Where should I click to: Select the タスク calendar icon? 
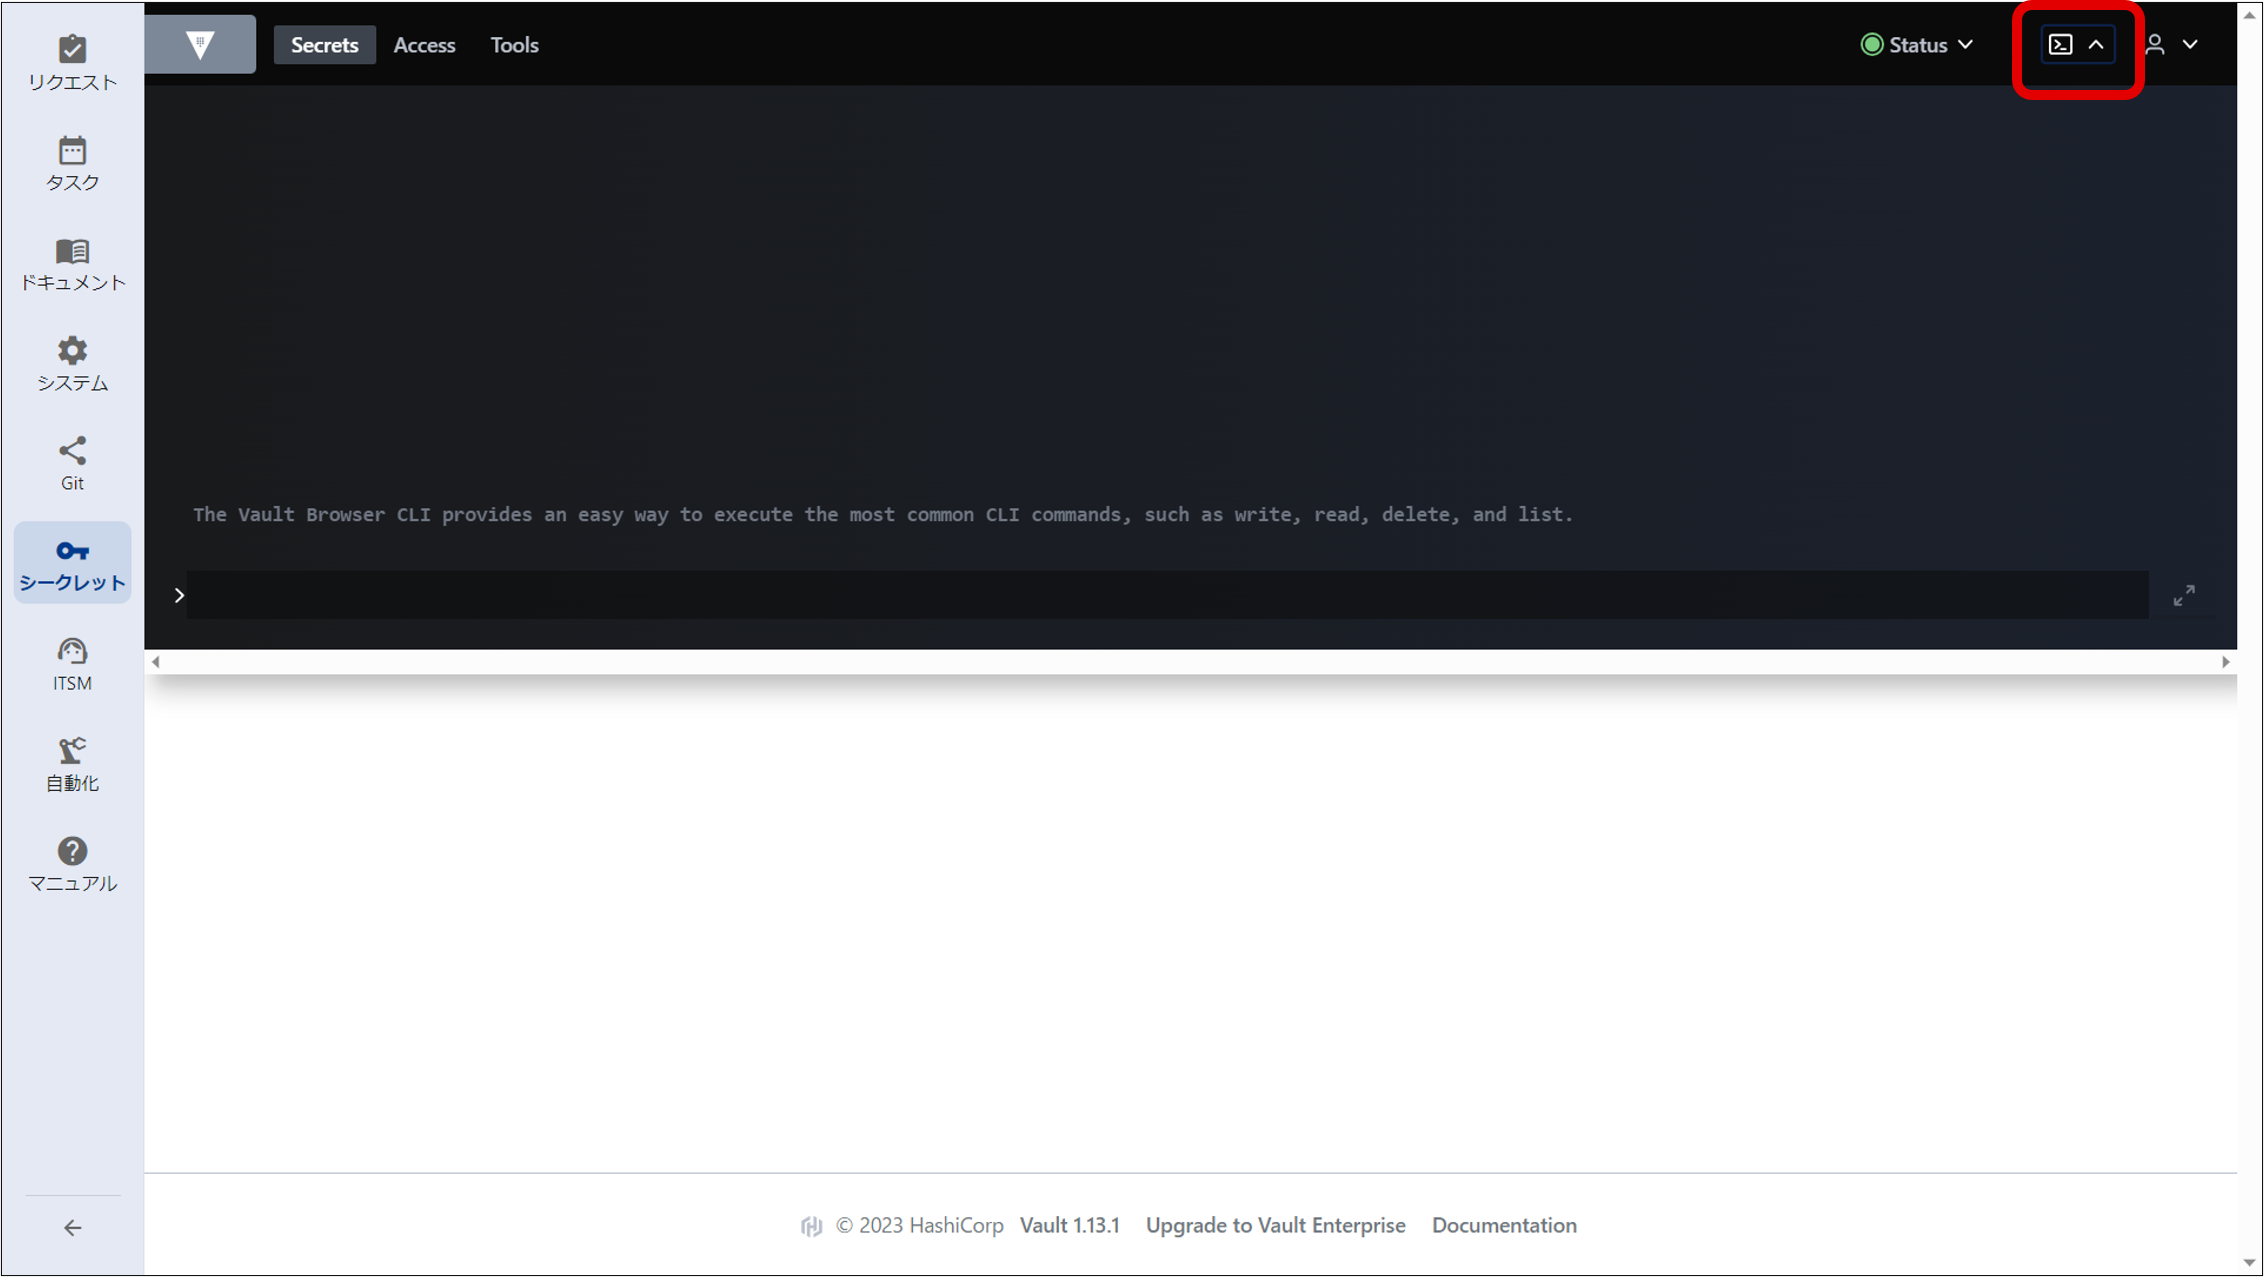click(x=71, y=161)
